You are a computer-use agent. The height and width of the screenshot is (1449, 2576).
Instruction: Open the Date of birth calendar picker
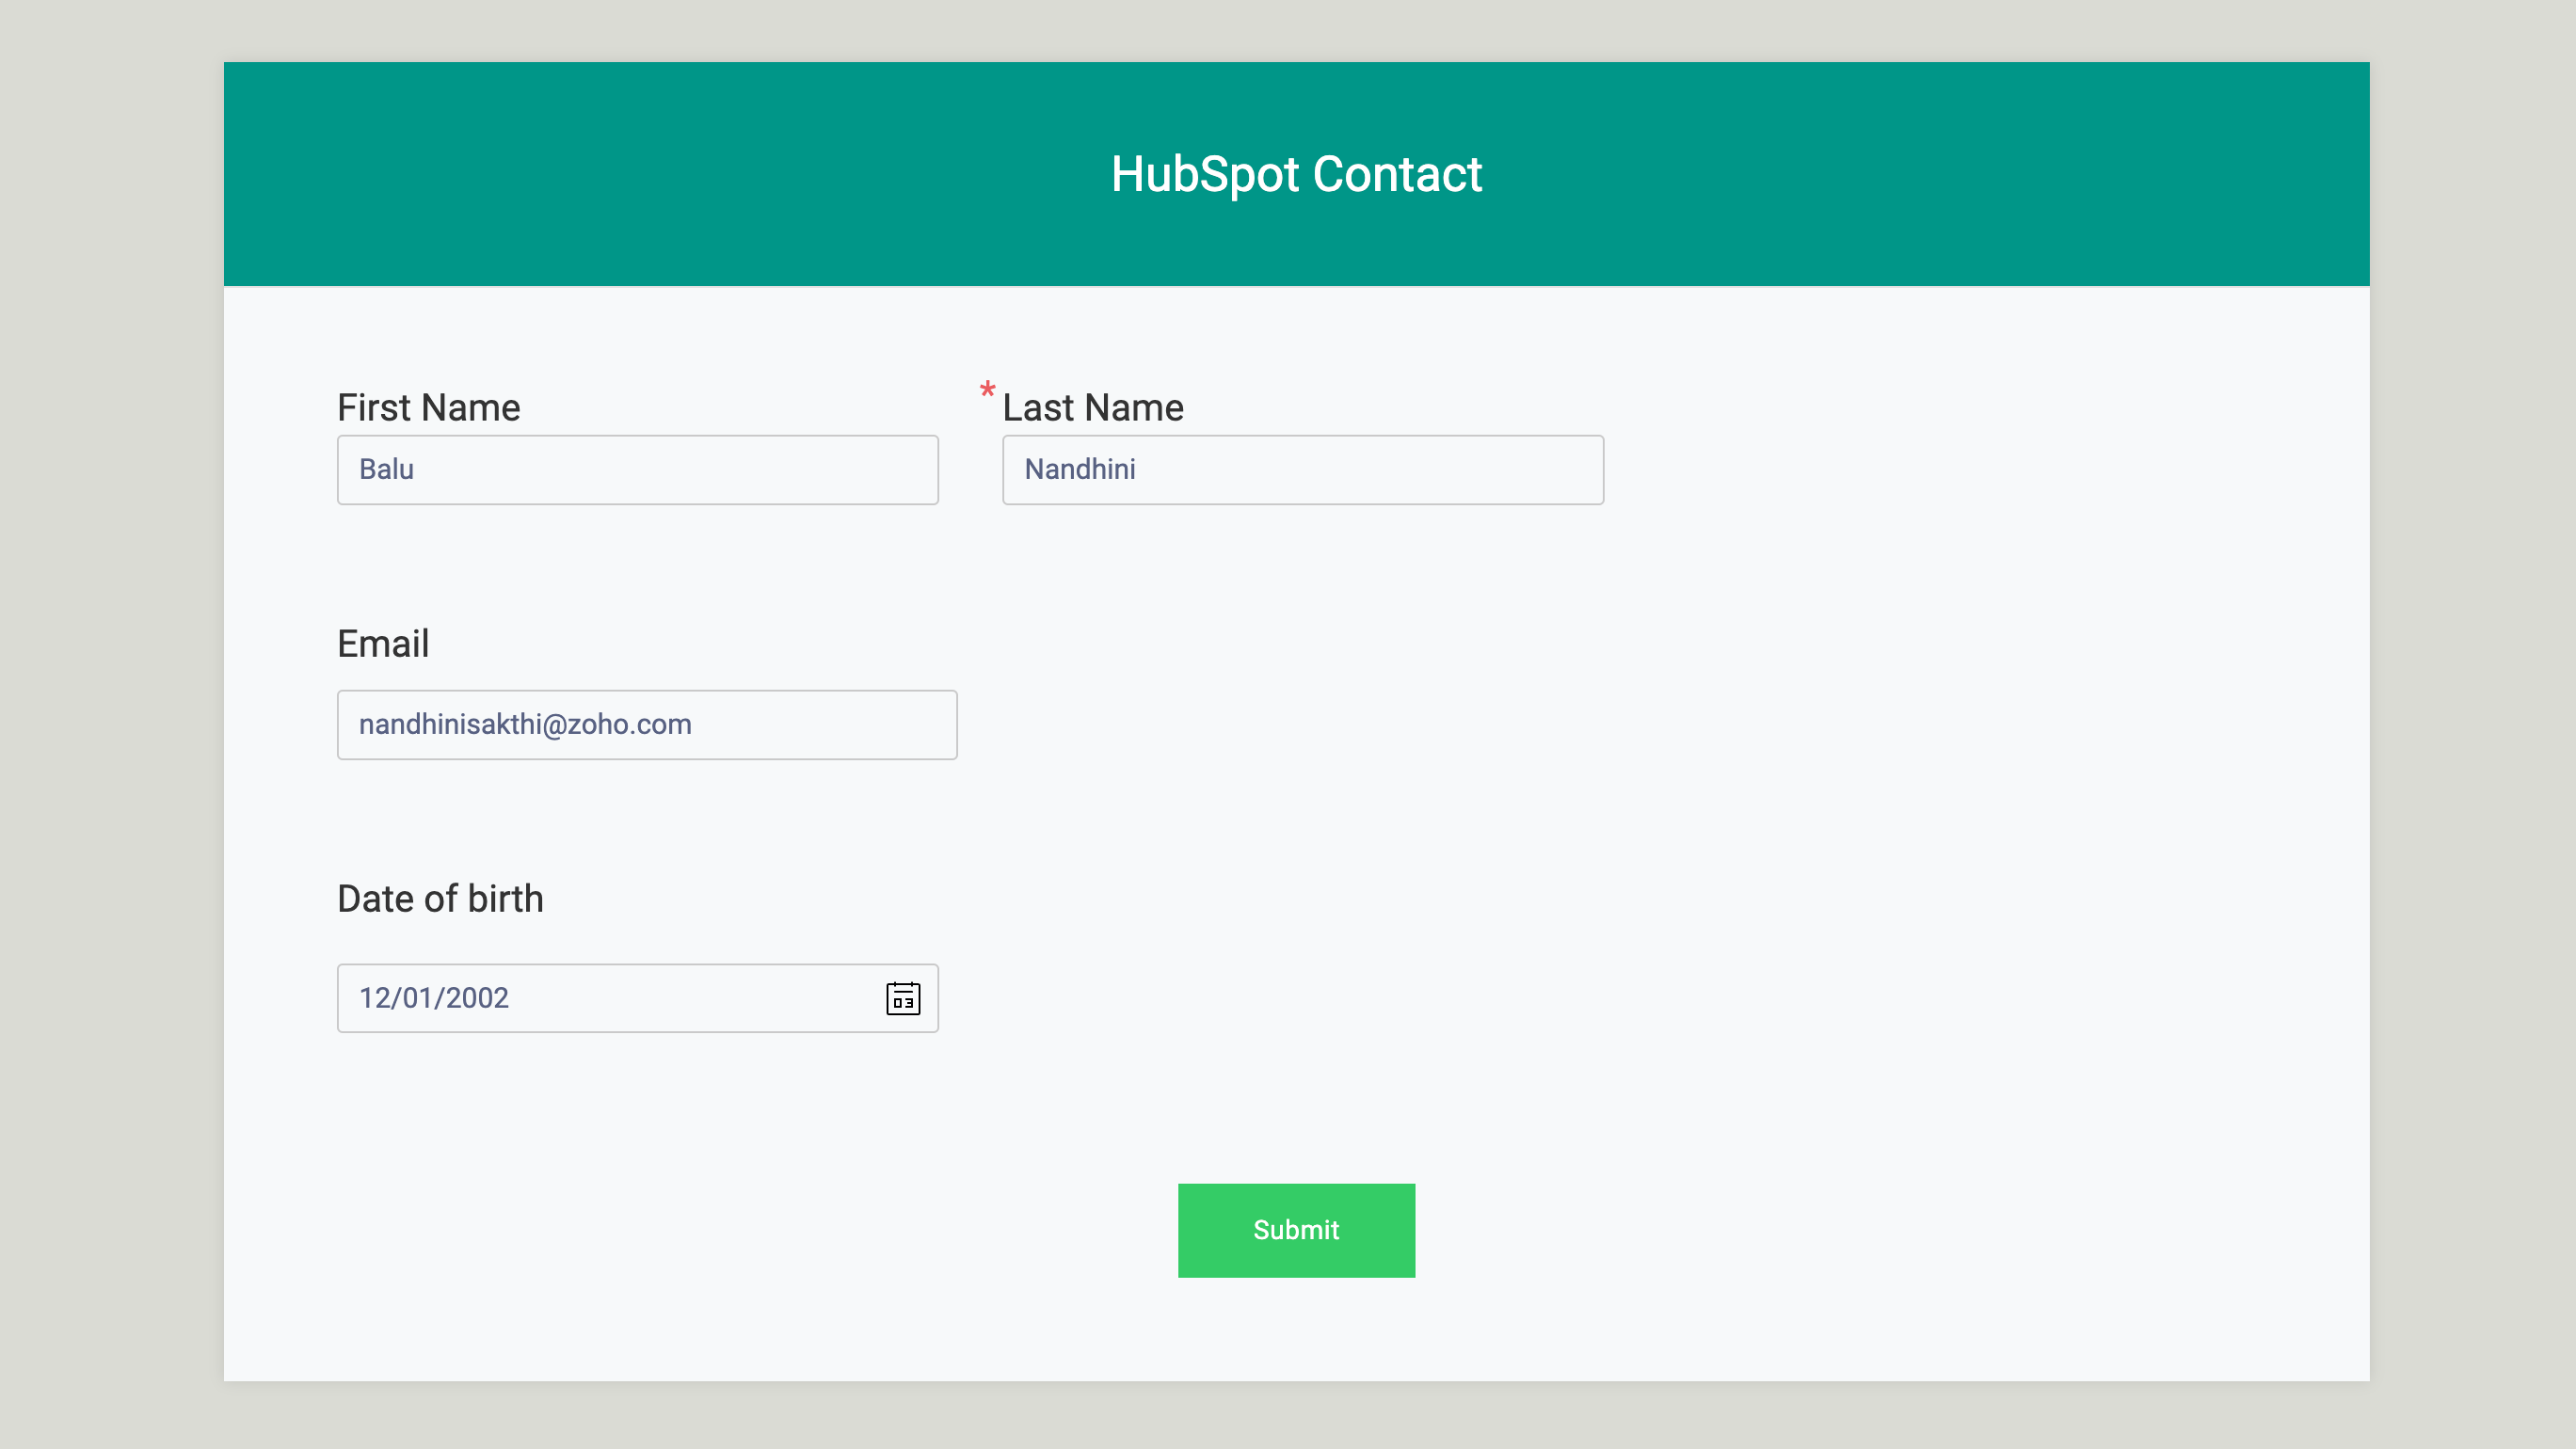click(903, 998)
